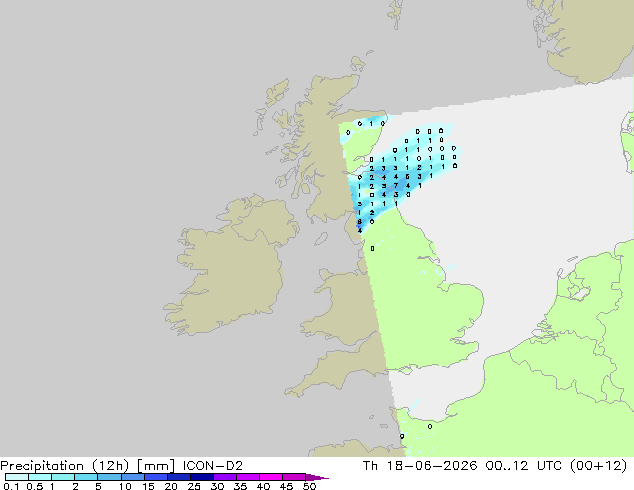This screenshot has height=490, width=634.
Task: Click the '20' legend scale label
Action: click(171, 486)
